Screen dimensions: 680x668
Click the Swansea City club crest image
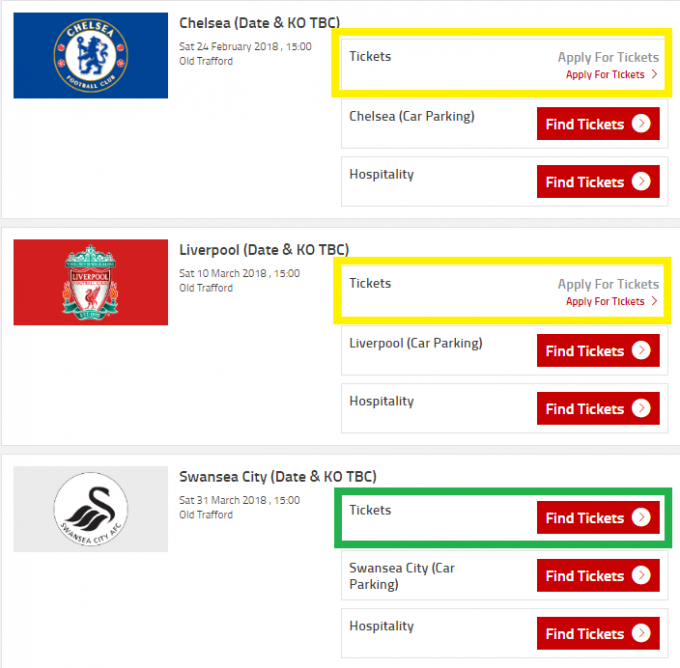click(x=90, y=509)
